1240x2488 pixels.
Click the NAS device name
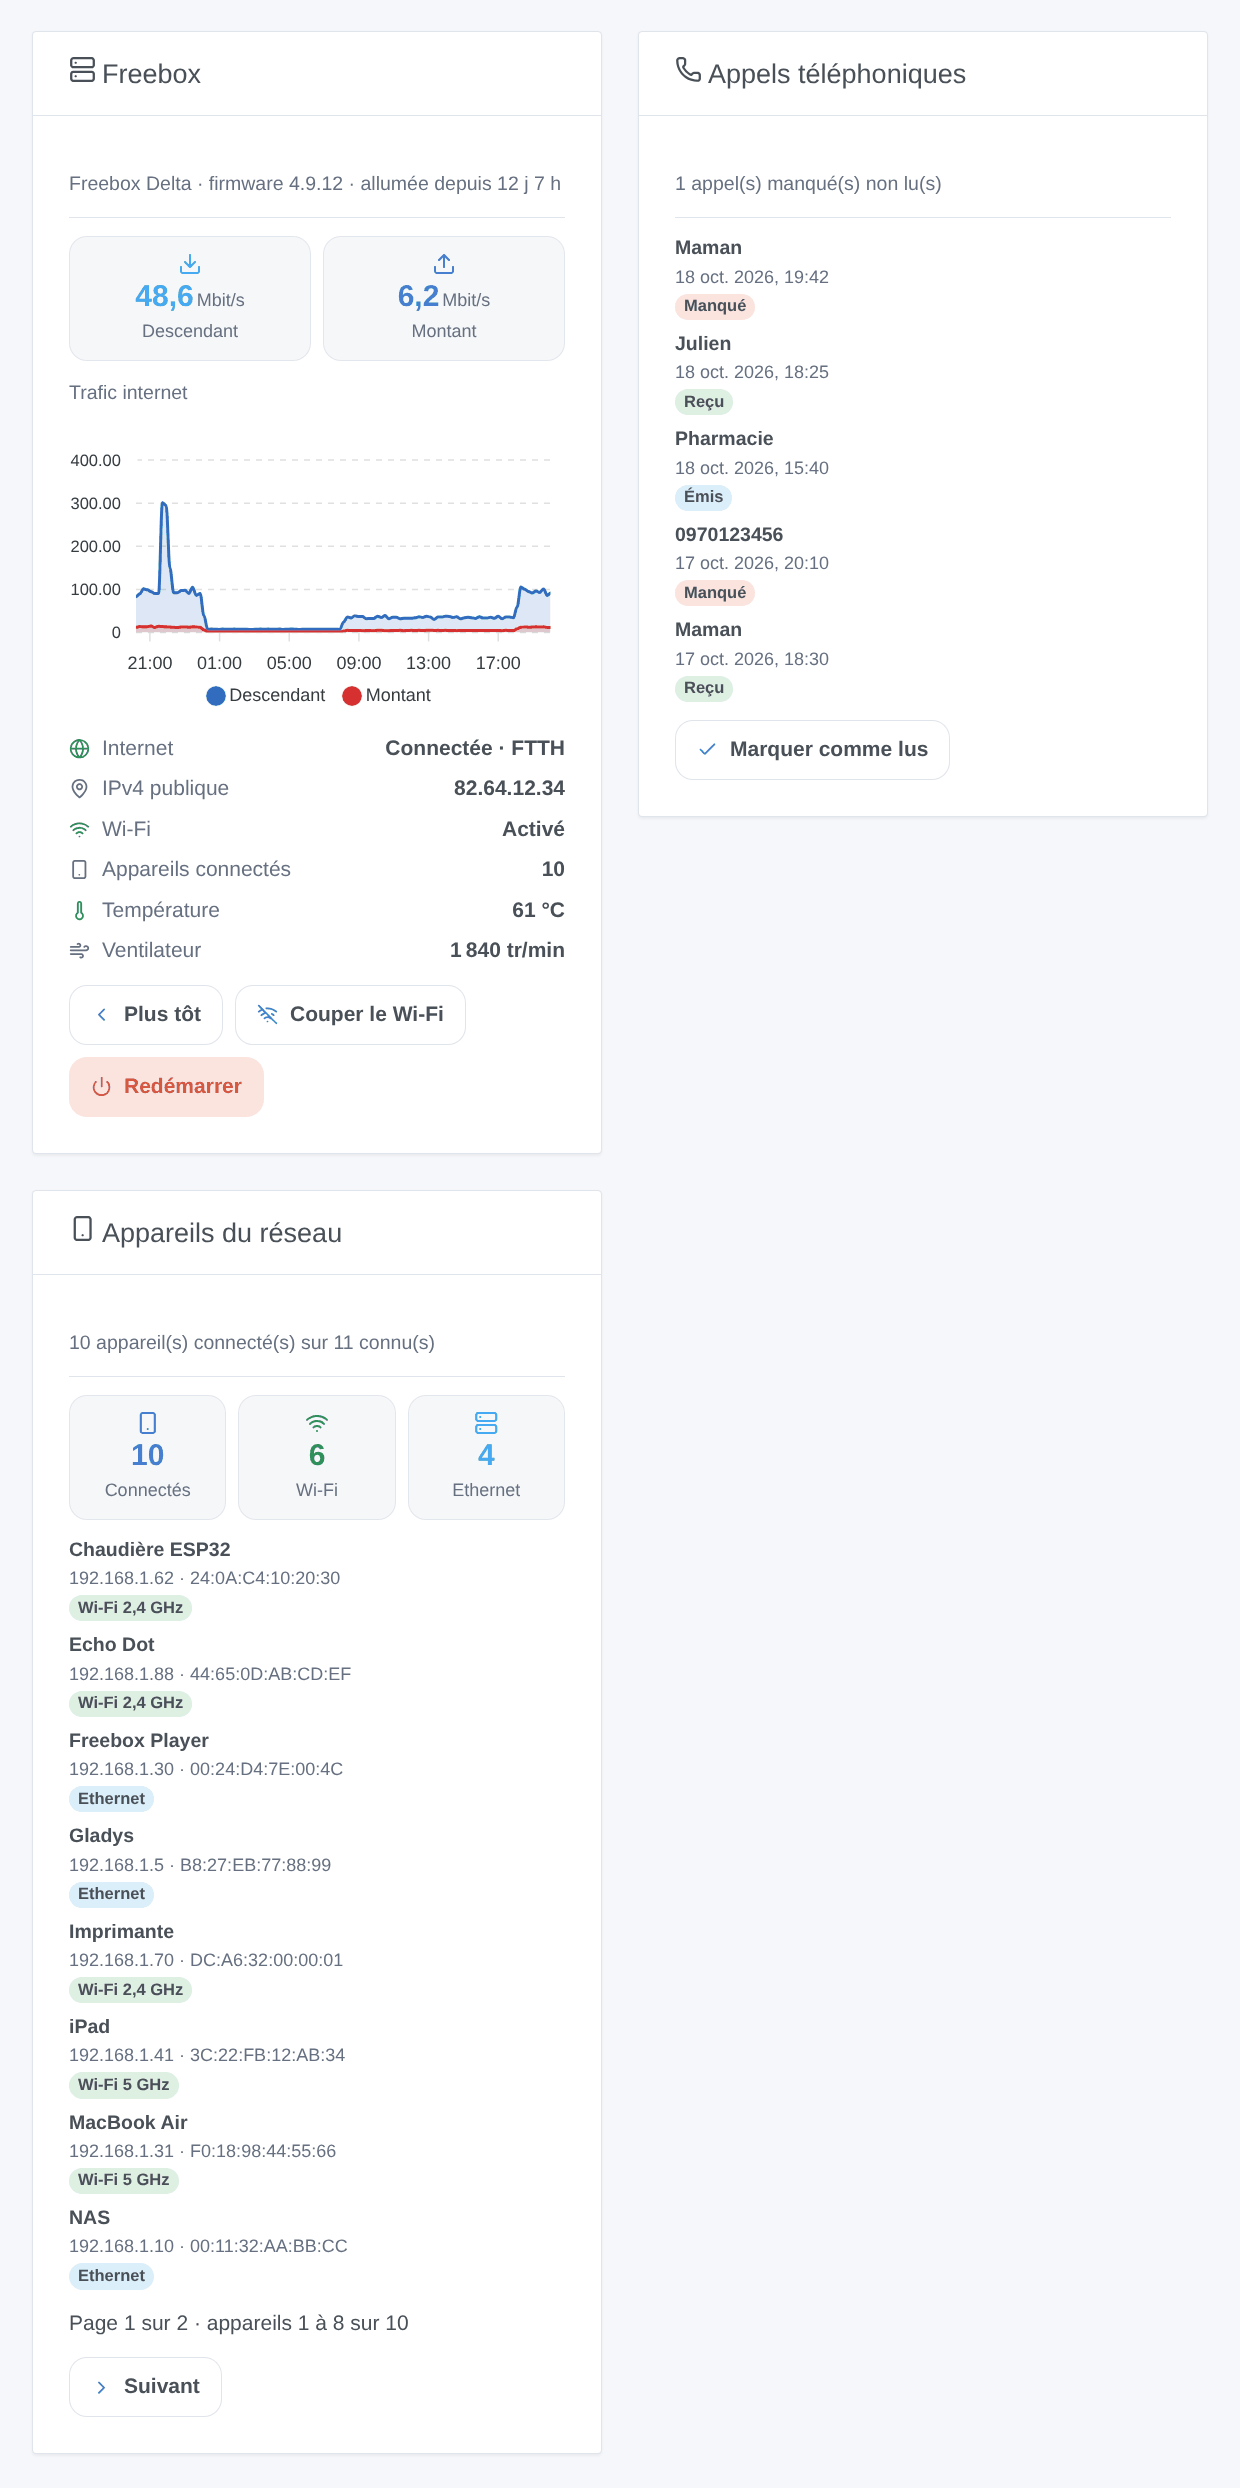click(89, 2218)
